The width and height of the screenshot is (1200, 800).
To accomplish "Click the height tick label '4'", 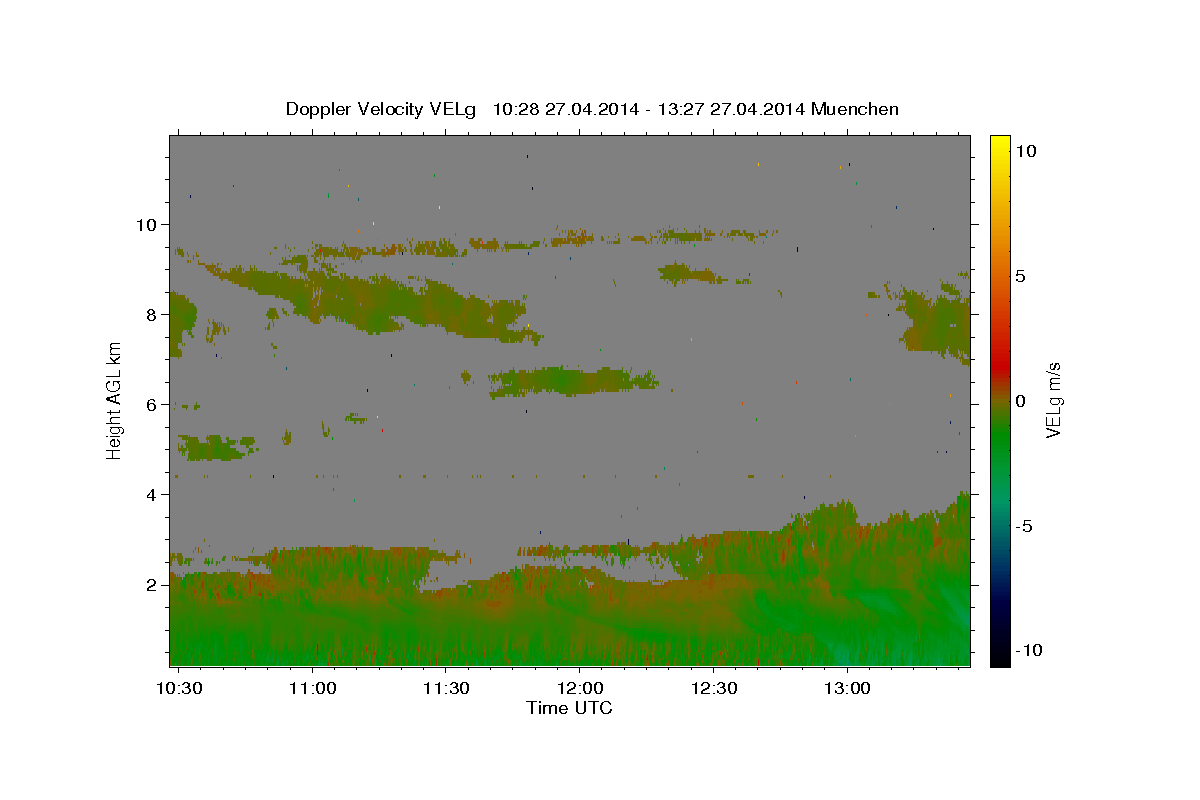I will (150, 494).
